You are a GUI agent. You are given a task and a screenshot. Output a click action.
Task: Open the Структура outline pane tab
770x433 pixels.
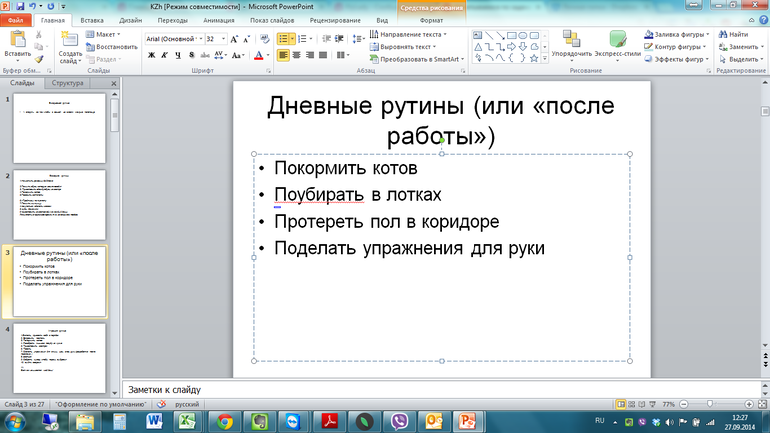68,84
